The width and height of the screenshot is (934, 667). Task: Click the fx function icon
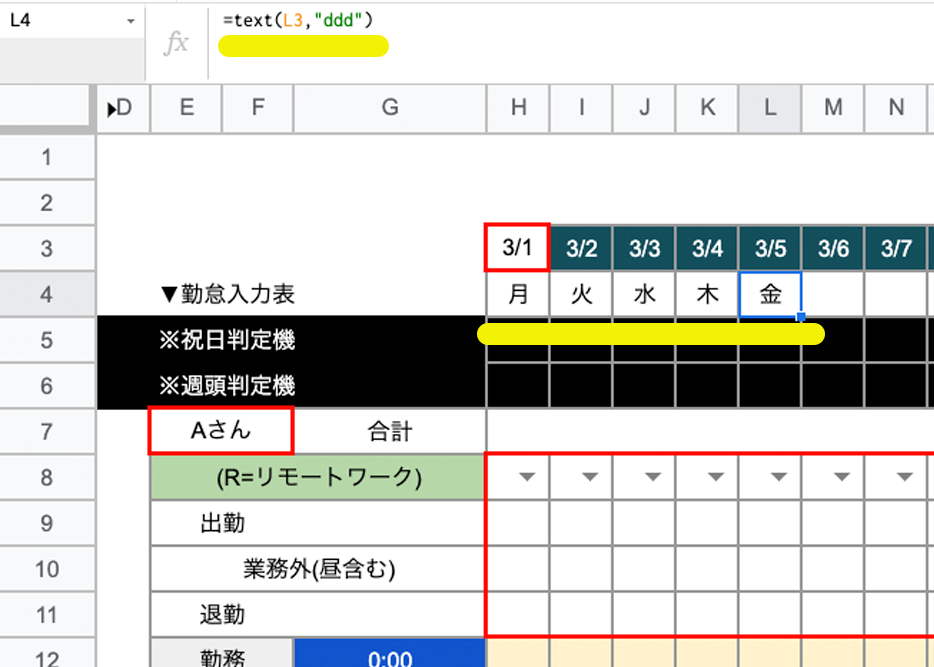coord(176,43)
